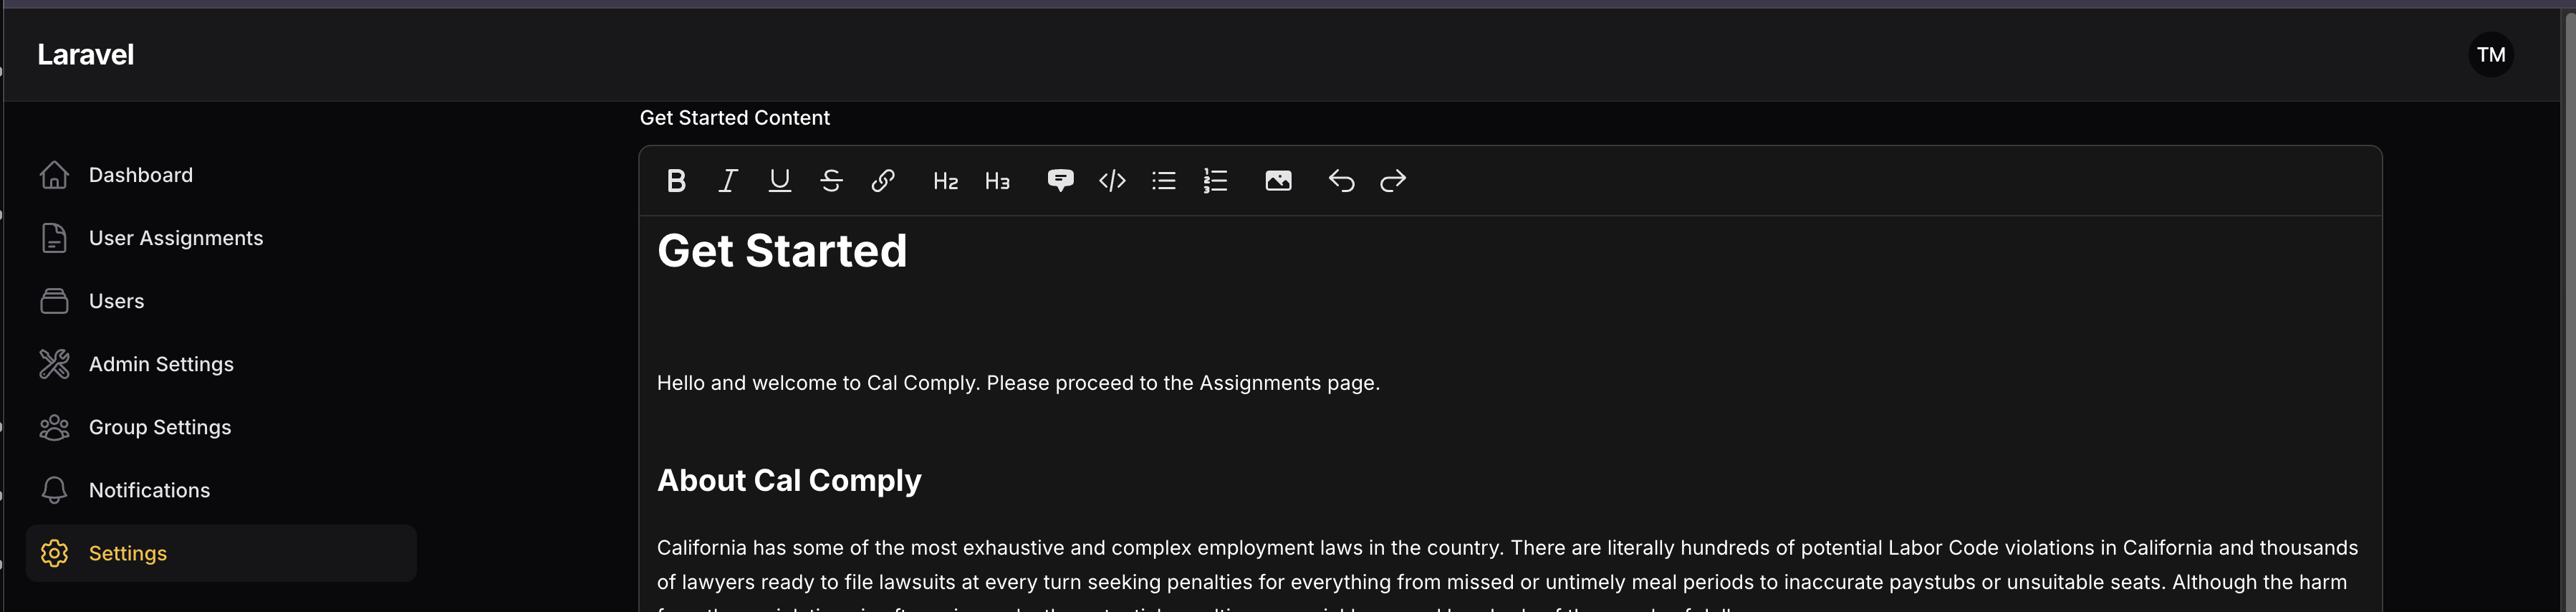This screenshot has height=612, width=2576.
Task: Insert a code block
Action: (1112, 181)
